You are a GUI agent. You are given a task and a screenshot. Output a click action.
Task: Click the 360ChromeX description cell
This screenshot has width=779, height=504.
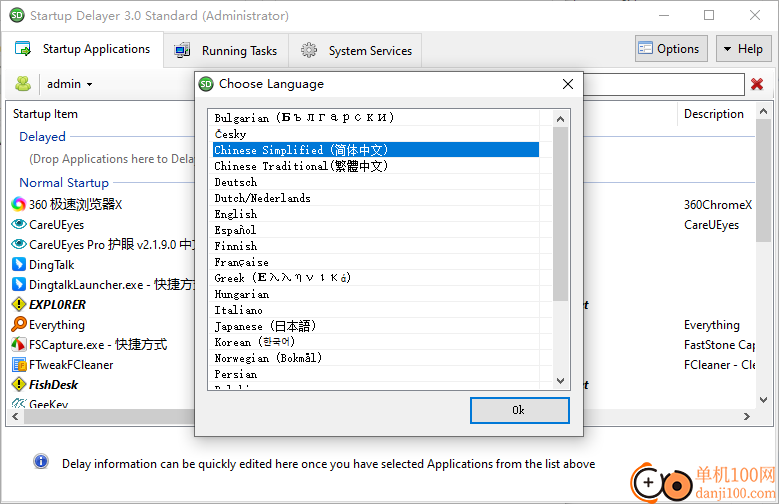coord(718,204)
